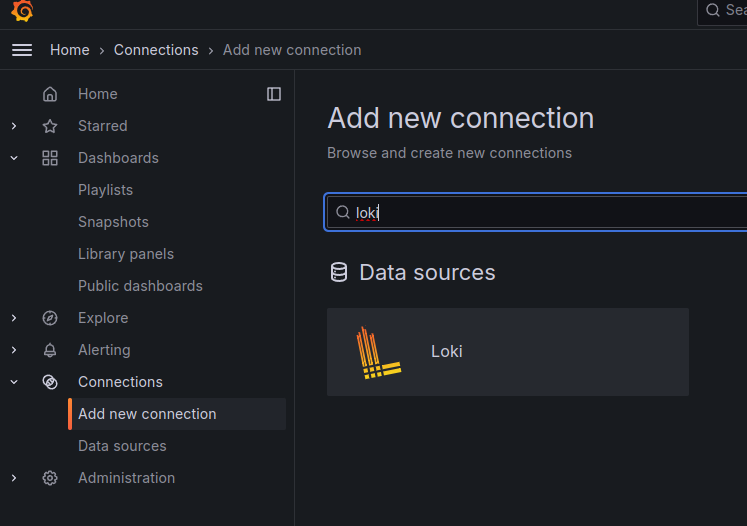Click the Grafana logo icon
Screen dimensions: 747x526
(x=22, y=11)
